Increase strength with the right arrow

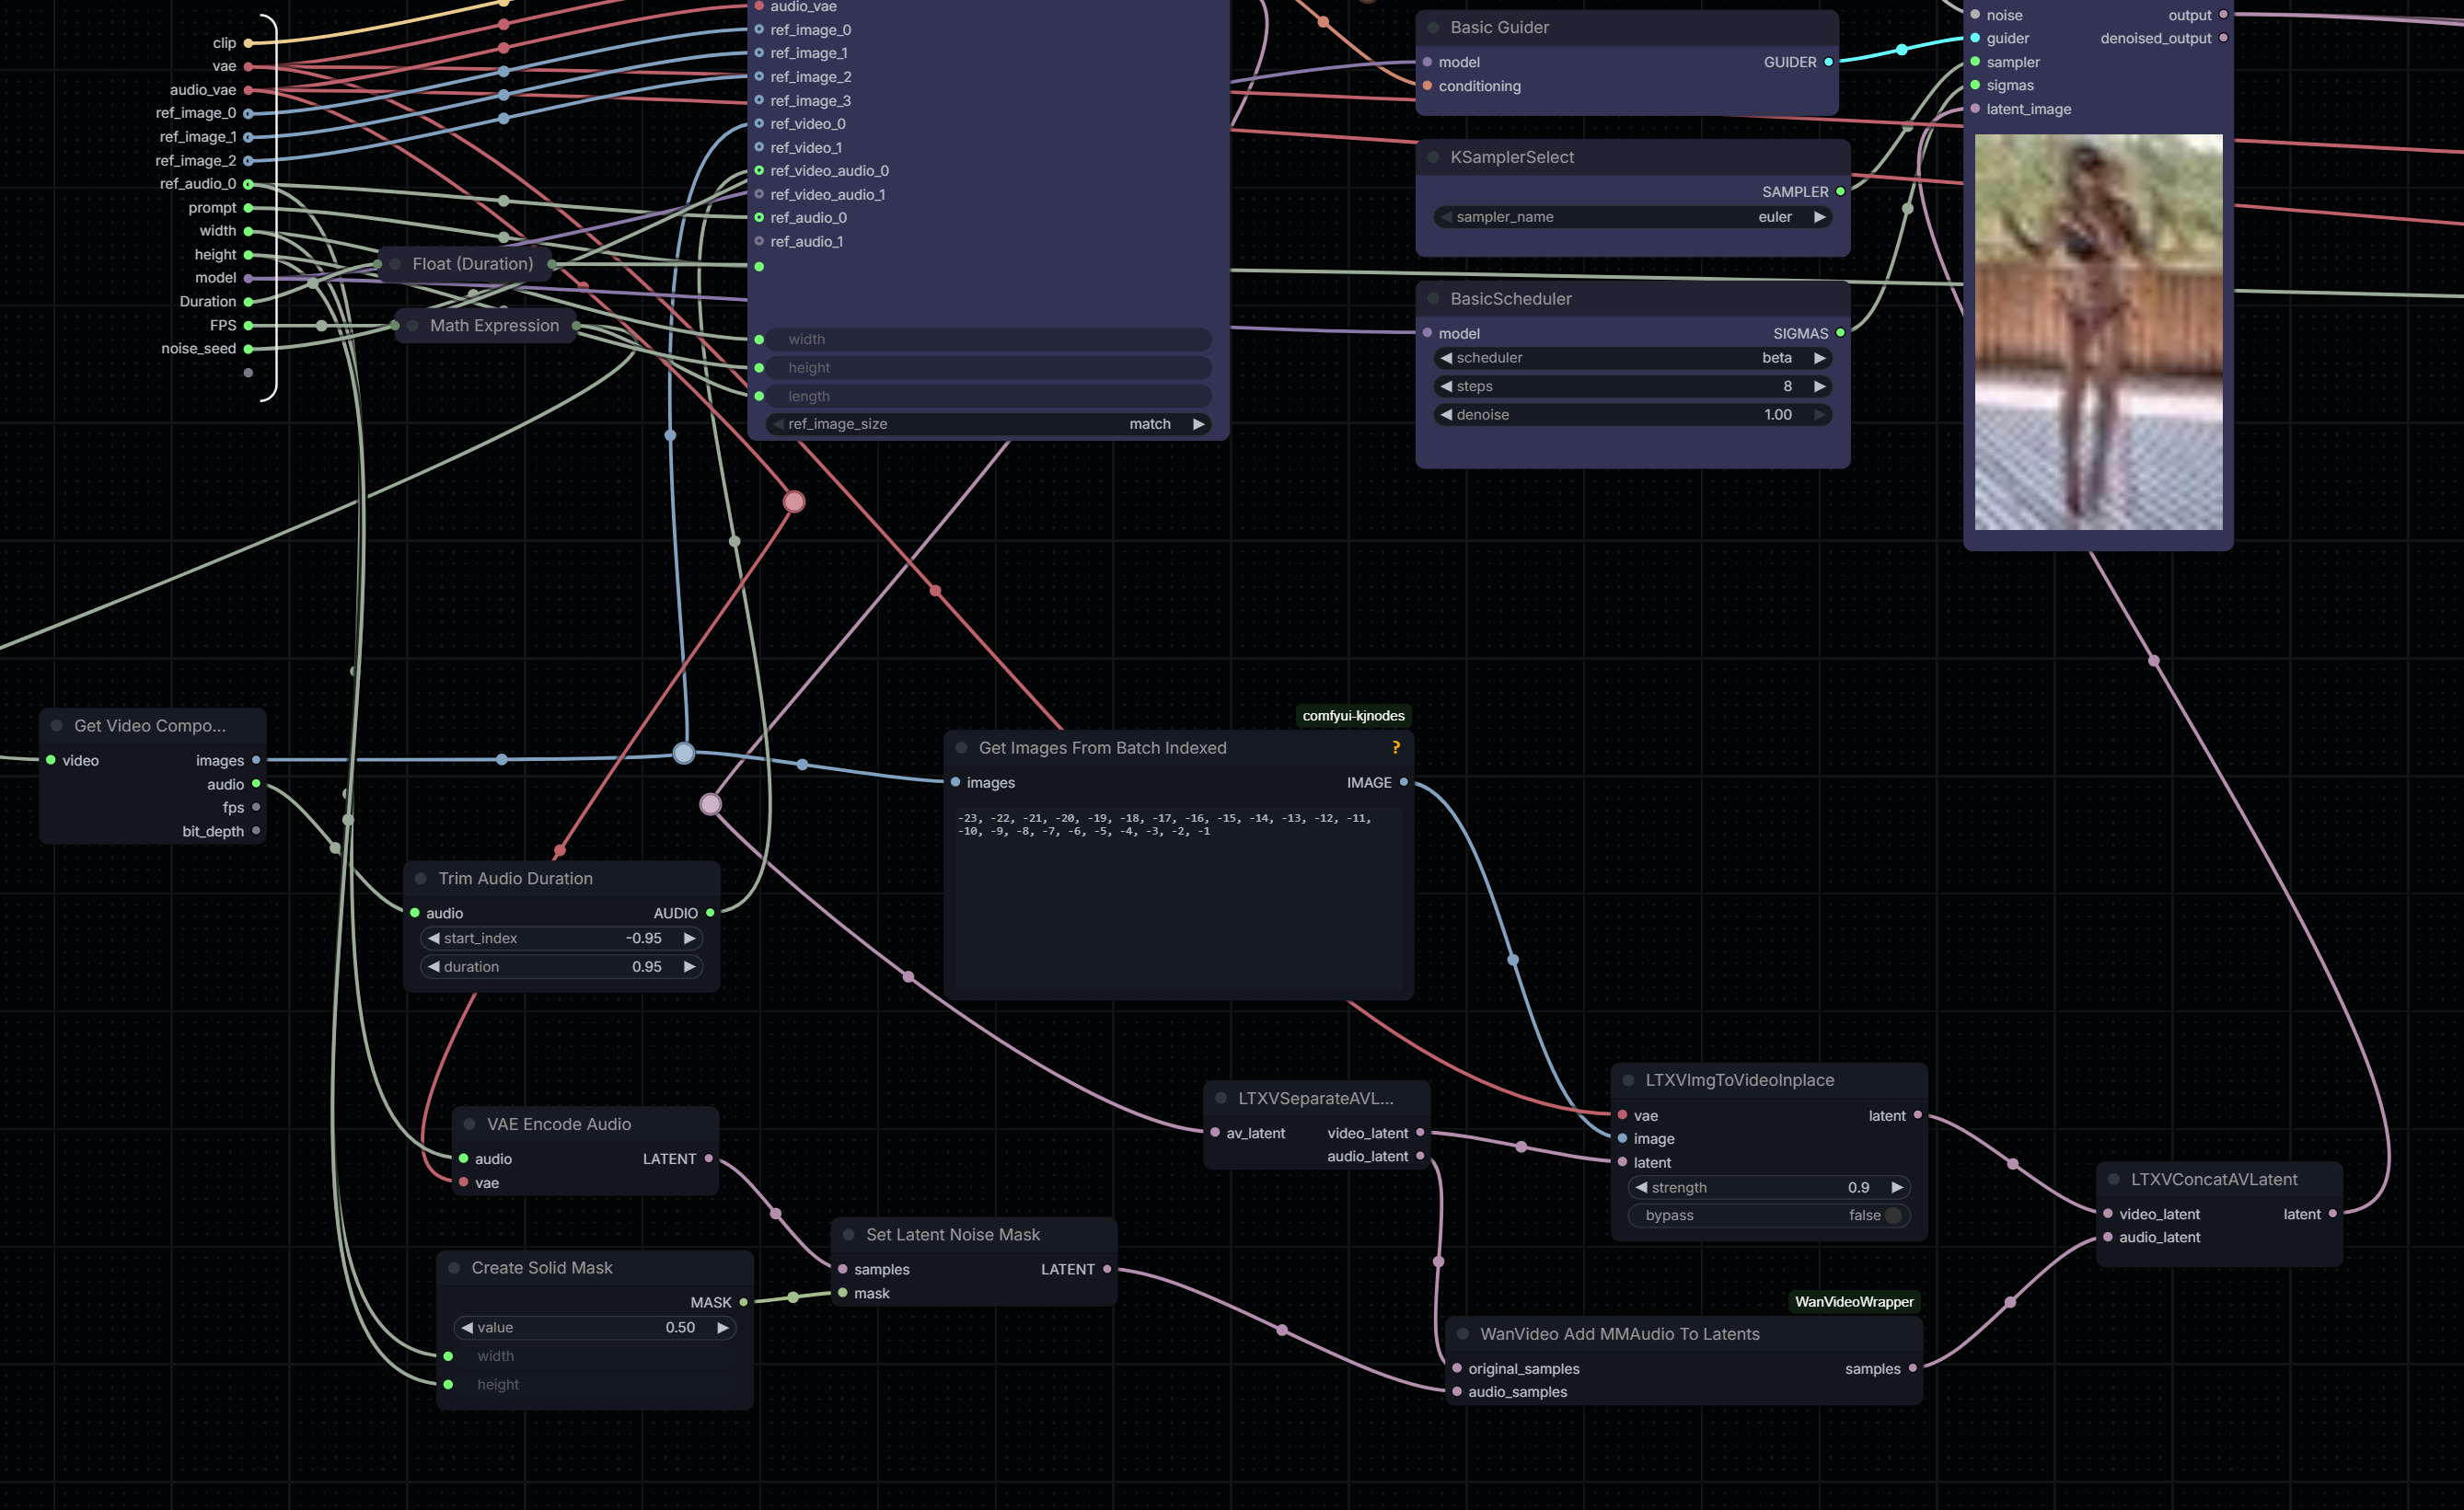click(1897, 1187)
